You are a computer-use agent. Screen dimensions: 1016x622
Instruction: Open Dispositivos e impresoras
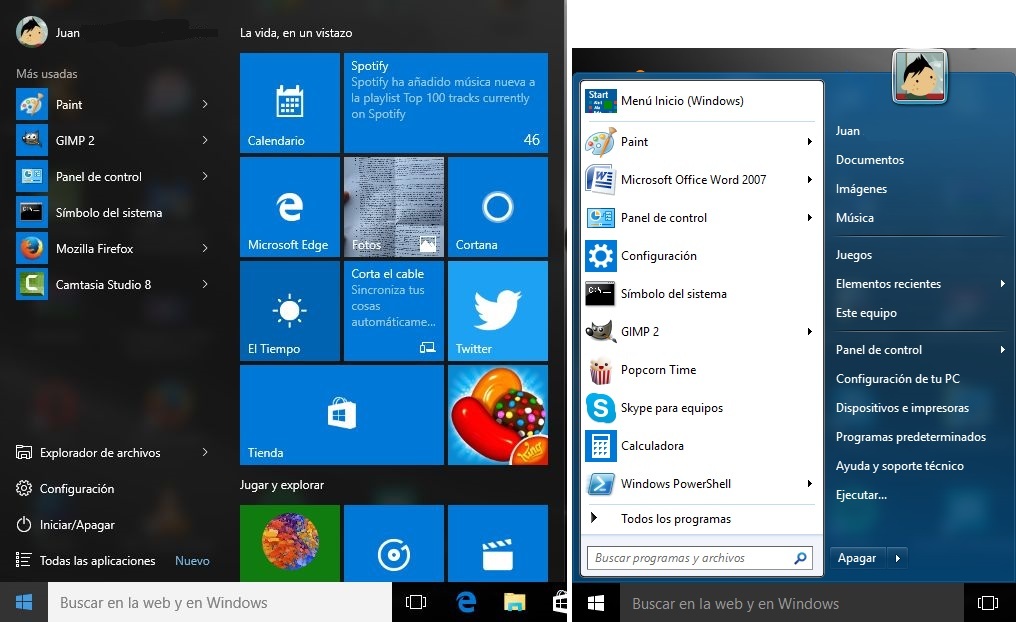coord(902,408)
